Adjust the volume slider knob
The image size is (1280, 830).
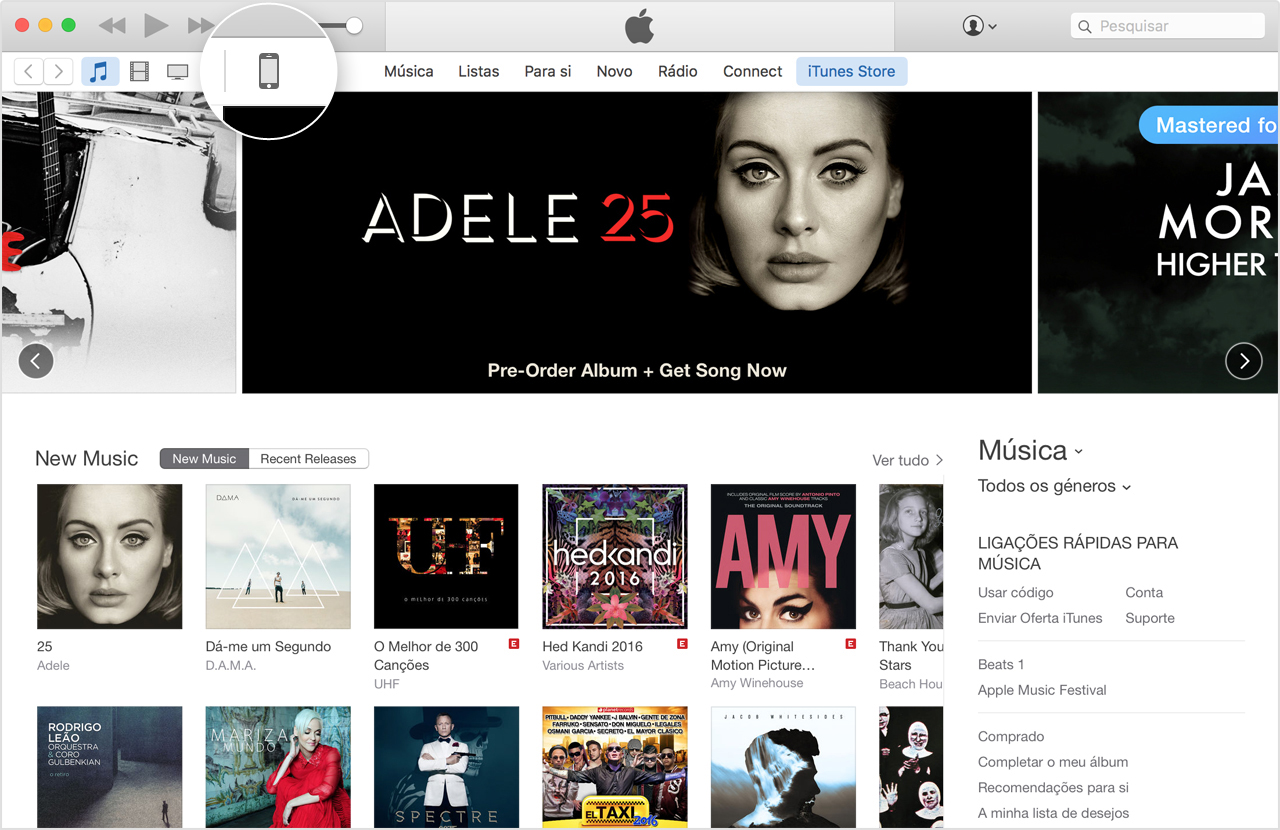tap(353, 27)
